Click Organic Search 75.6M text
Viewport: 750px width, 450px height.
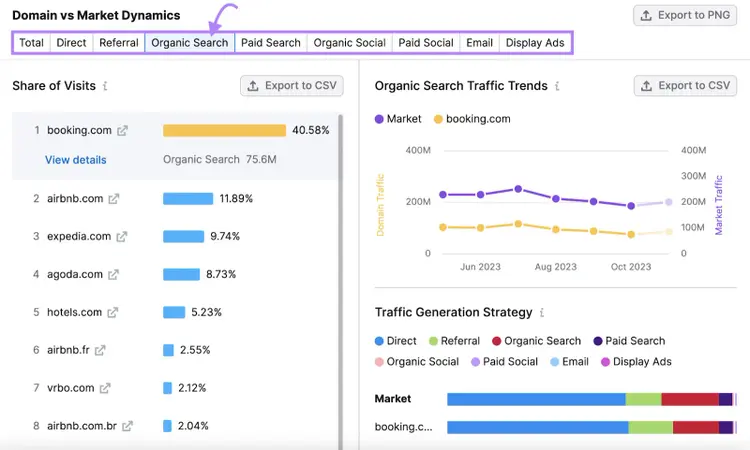[220, 160]
